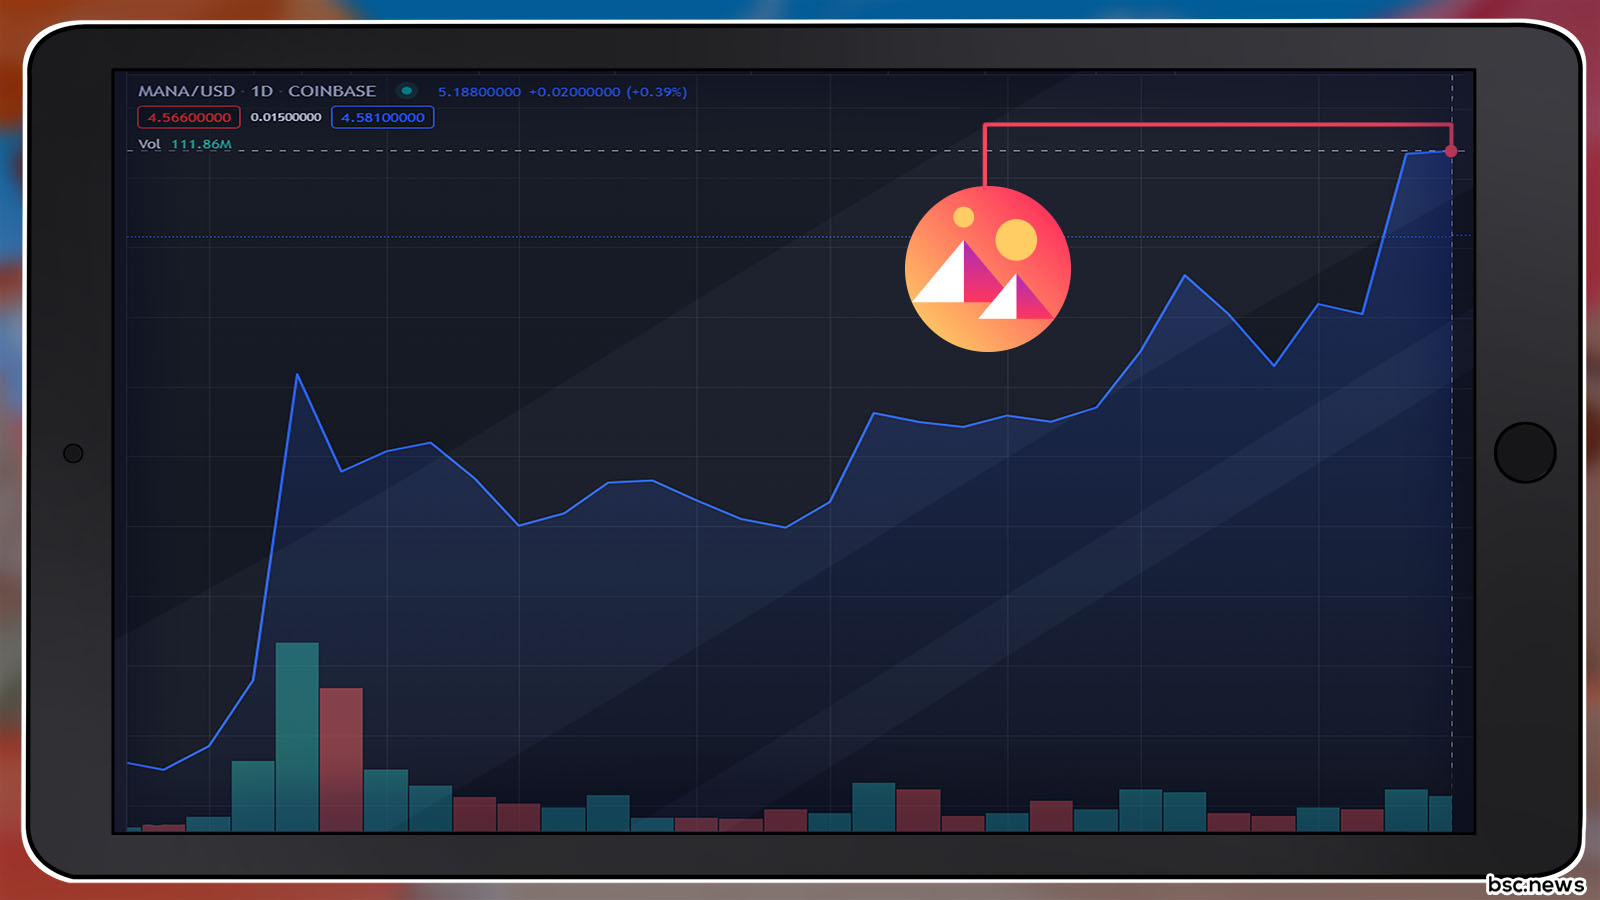Click the red price marker dot on chart
Viewport: 1600px width, 900px height.
point(1451,151)
